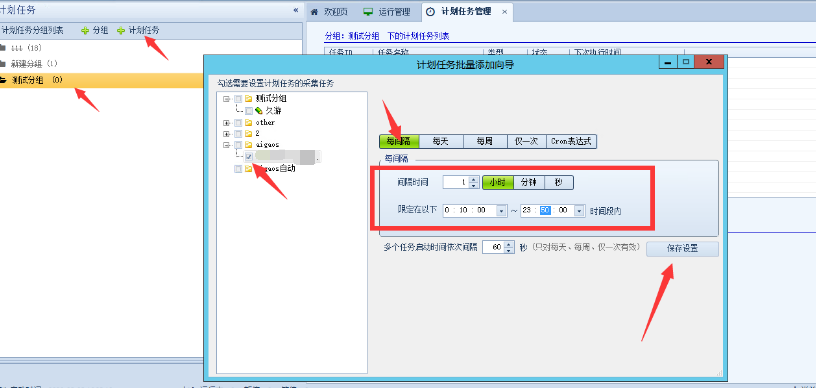Click the folder icon of the other group
This screenshot has width=816, height=388.
click(249, 123)
